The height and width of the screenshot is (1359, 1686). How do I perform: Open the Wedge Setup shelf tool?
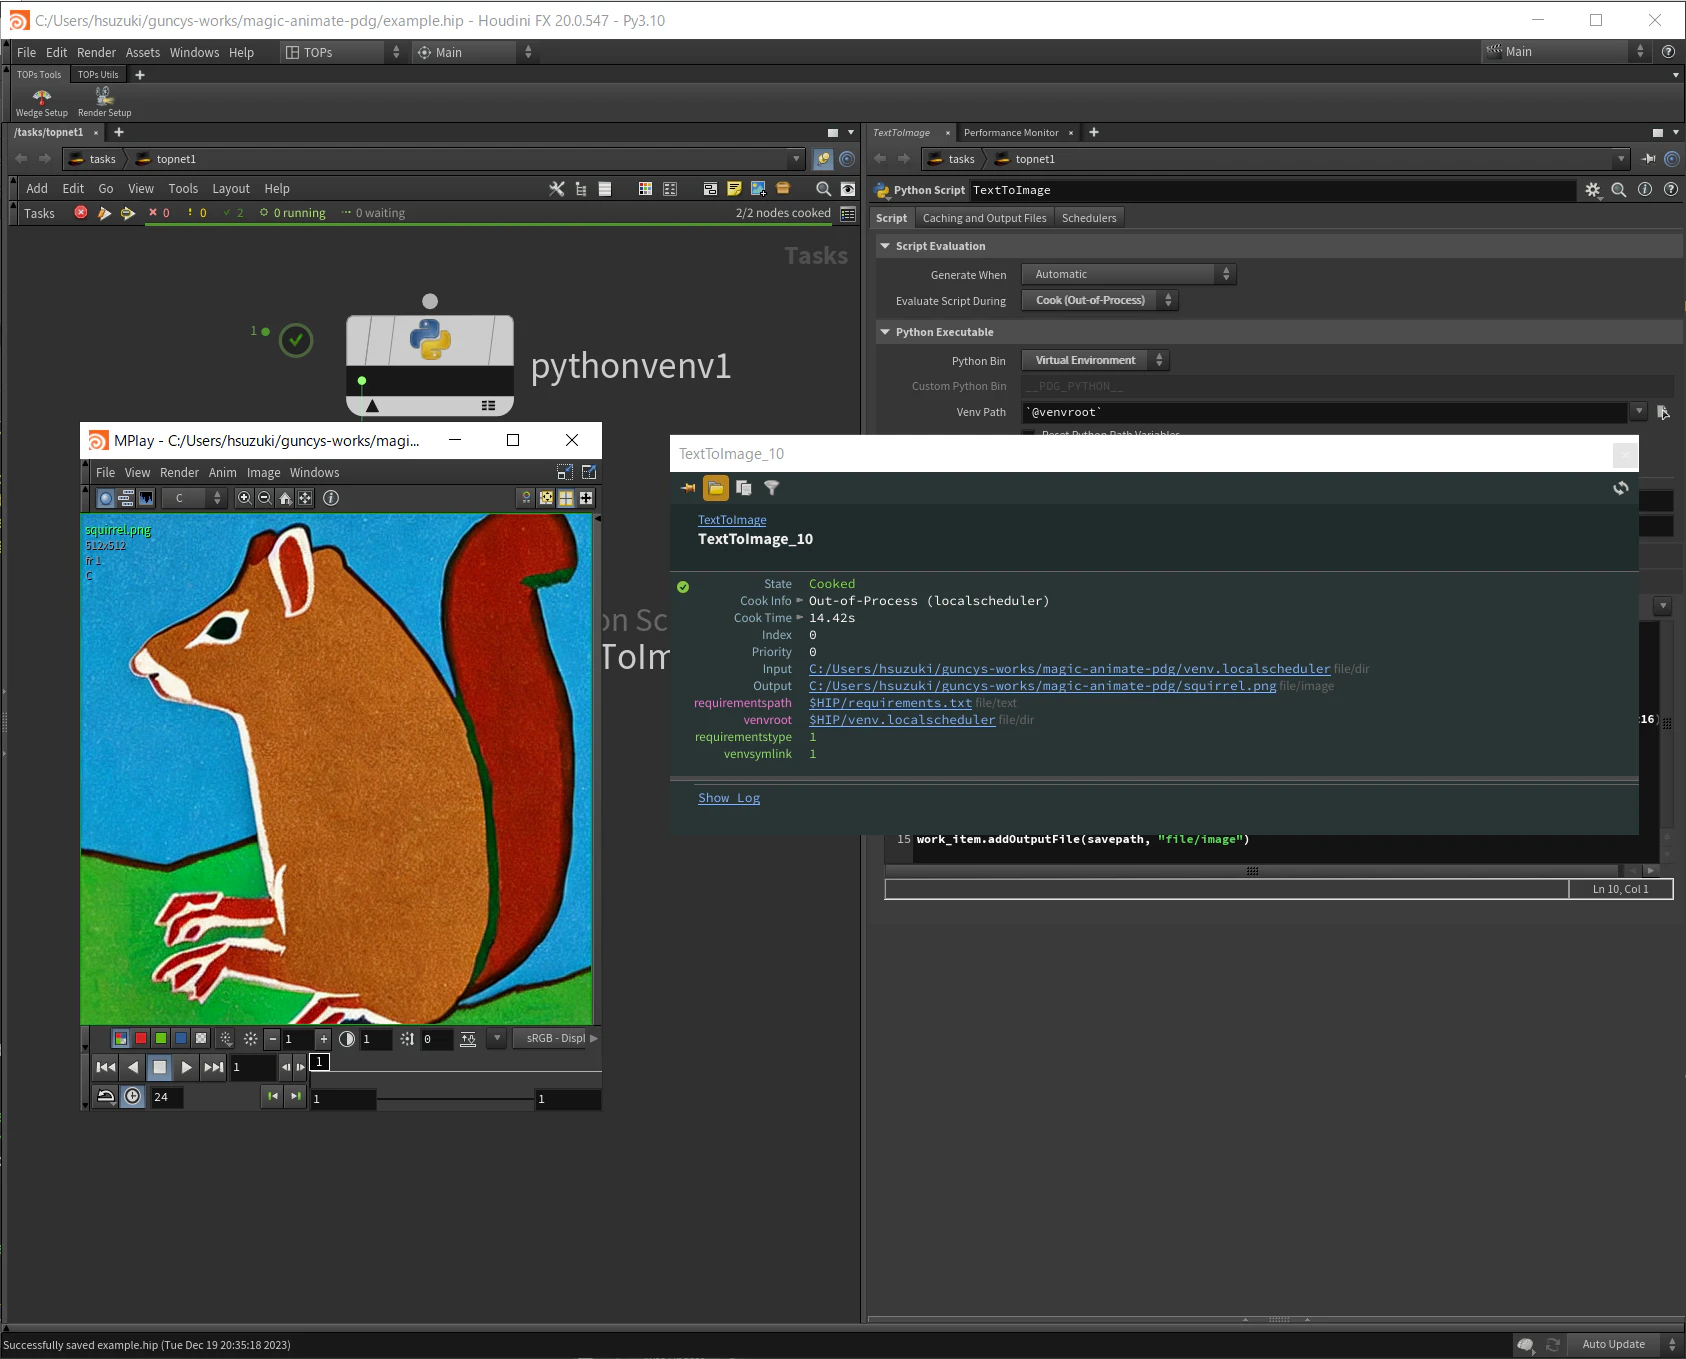tap(42, 102)
